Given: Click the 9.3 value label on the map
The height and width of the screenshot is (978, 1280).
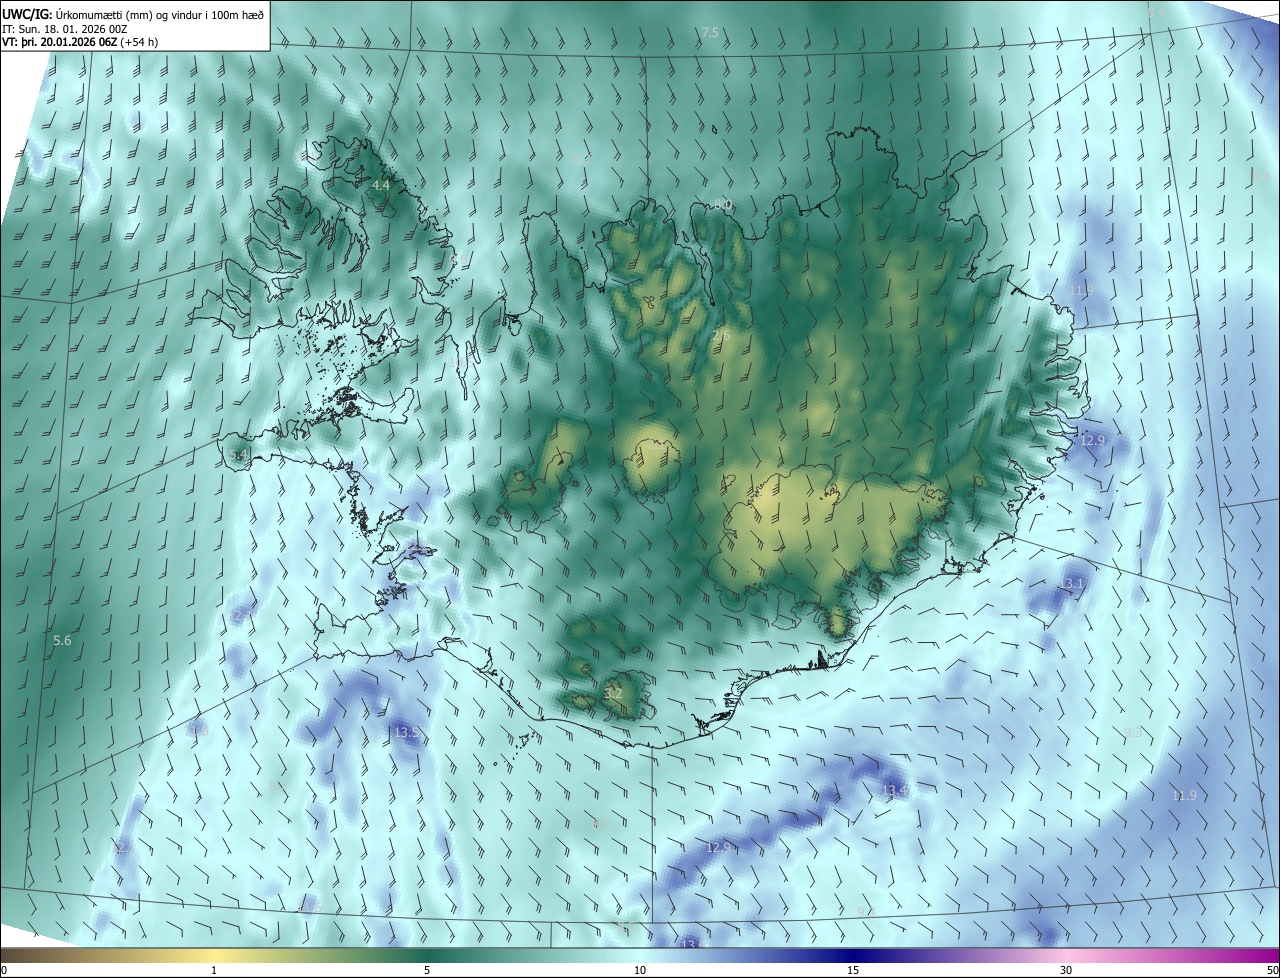Looking at the screenshot, I should pyautogui.click(x=1133, y=733).
